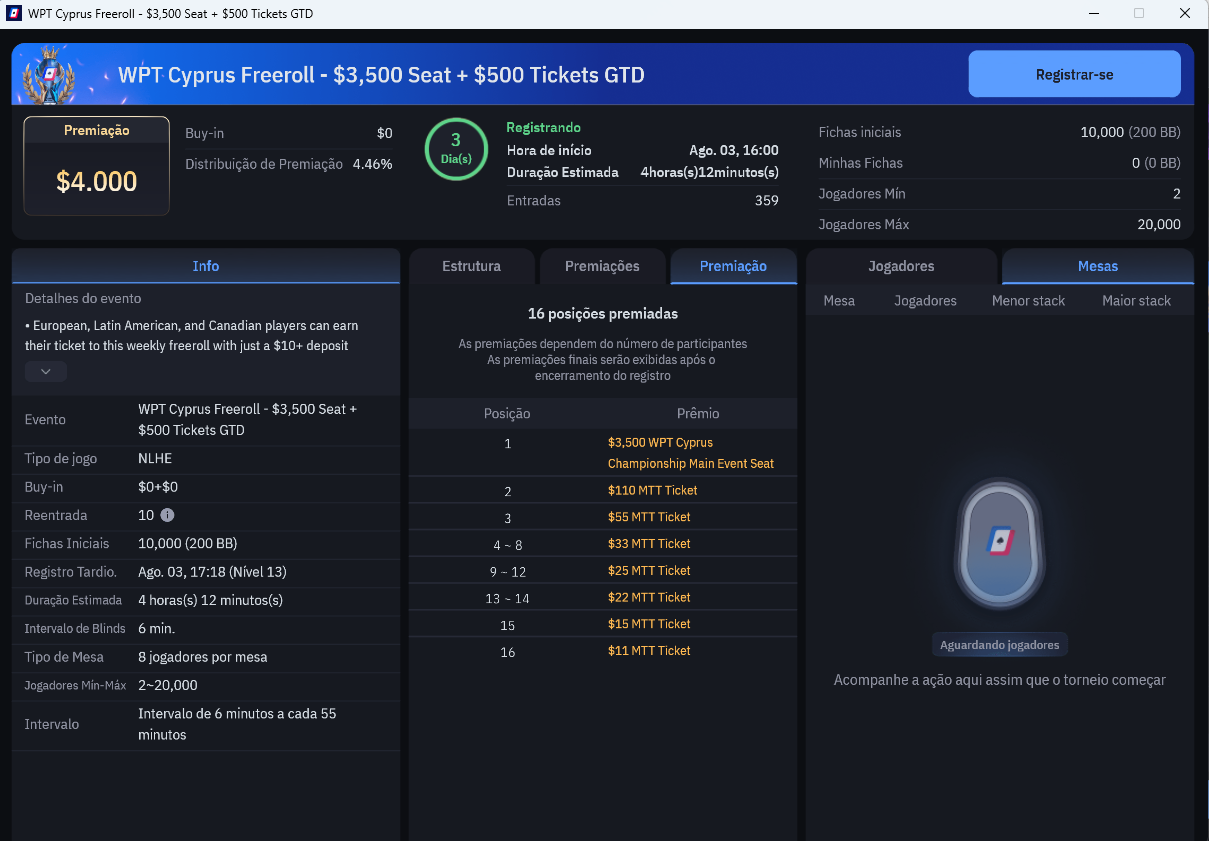Click the $25 MTT Ticket prize
This screenshot has height=841, width=1209.
pyautogui.click(x=649, y=571)
